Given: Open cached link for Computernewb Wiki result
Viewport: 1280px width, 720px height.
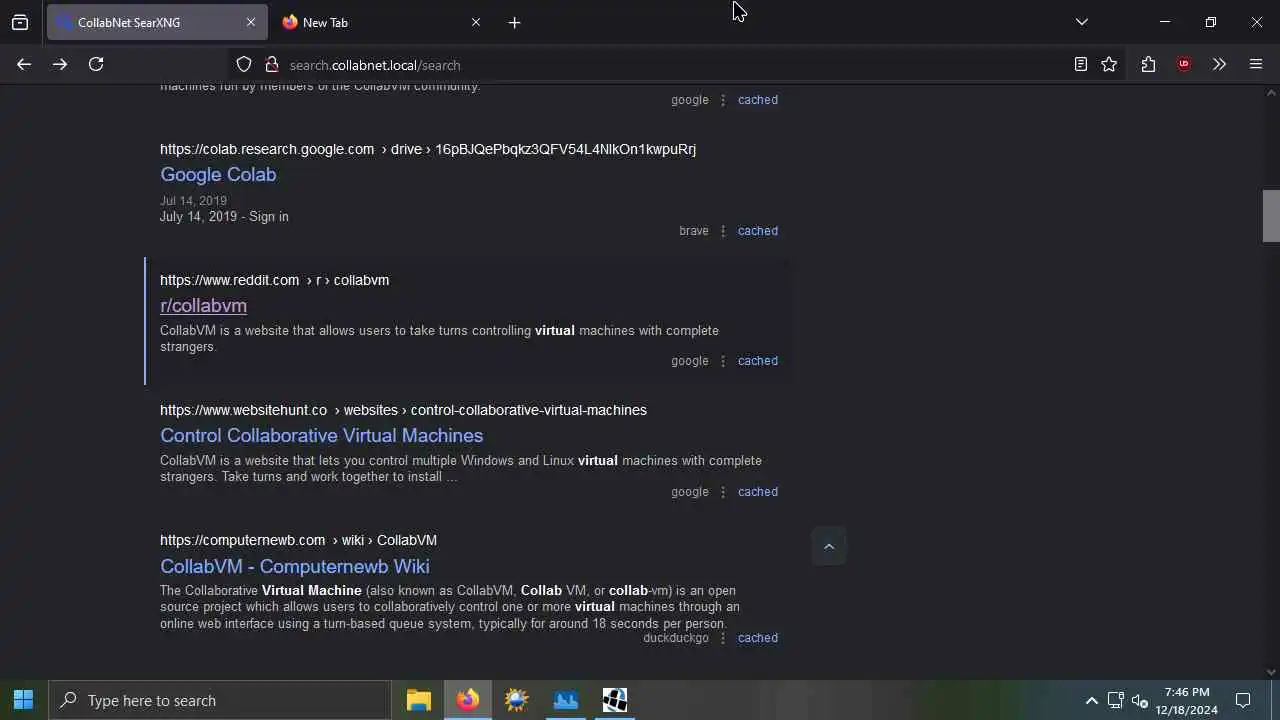Looking at the screenshot, I should (757, 638).
